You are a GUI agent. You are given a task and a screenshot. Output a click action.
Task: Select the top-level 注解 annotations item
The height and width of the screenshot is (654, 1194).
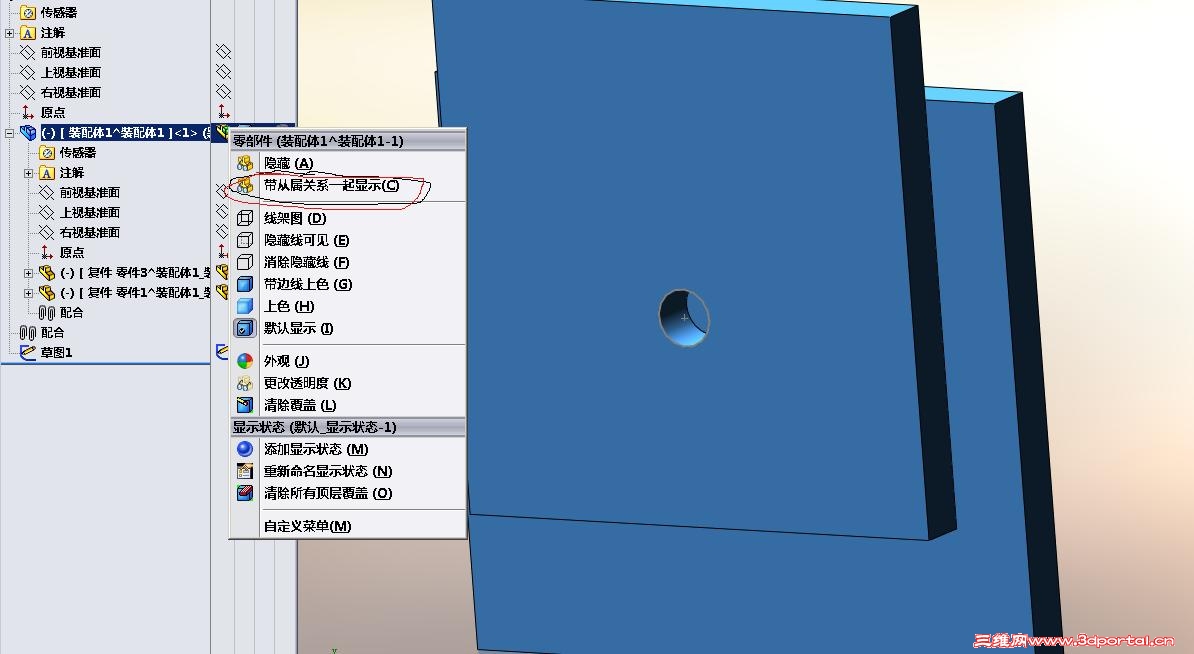point(43,33)
